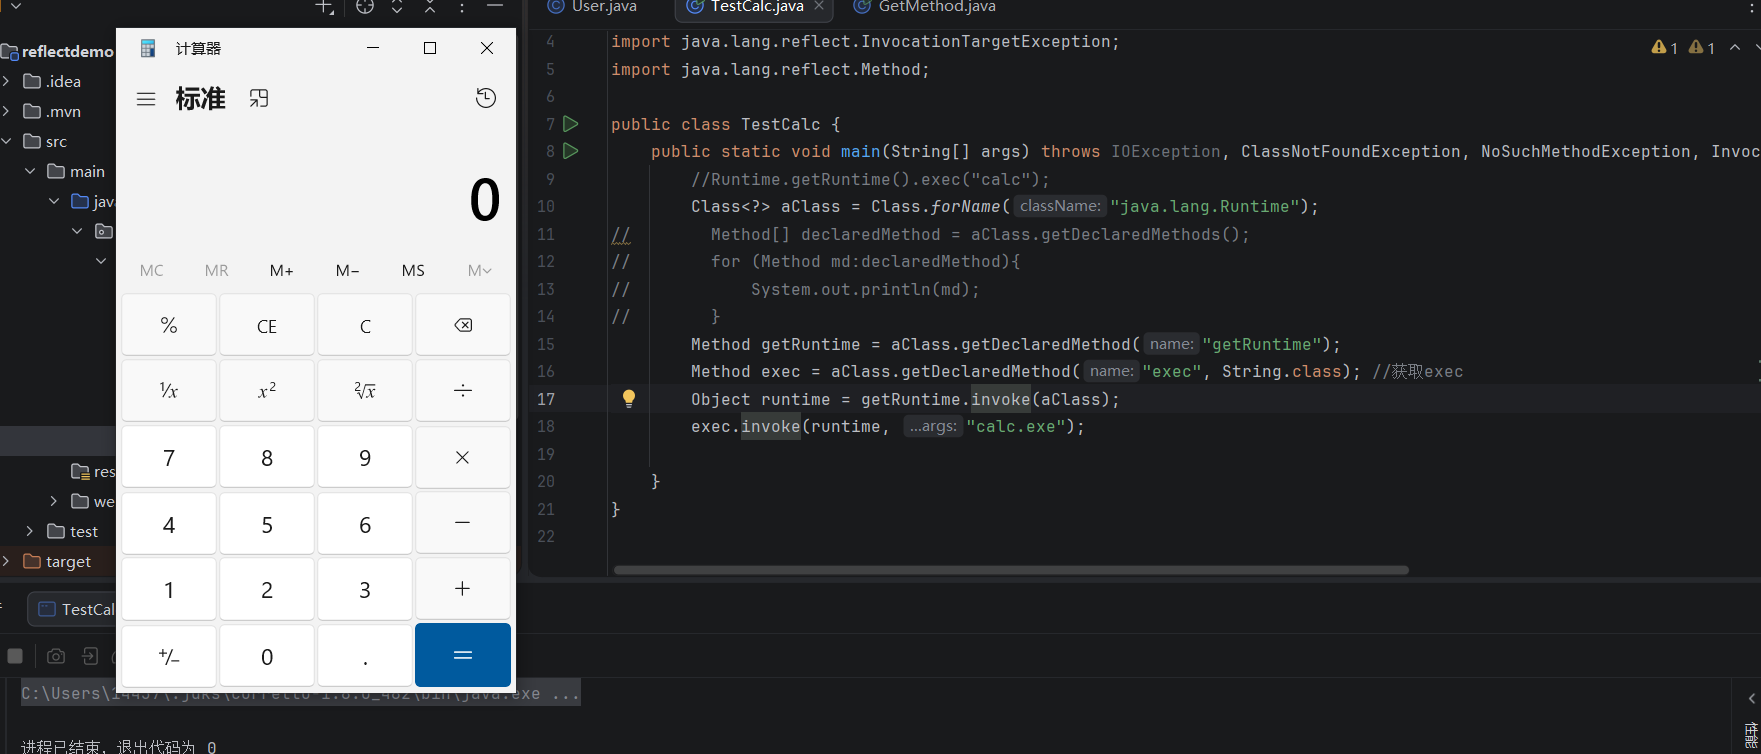1761x754 pixels.
Task: Click the Calculator plus key
Action: point(463,589)
